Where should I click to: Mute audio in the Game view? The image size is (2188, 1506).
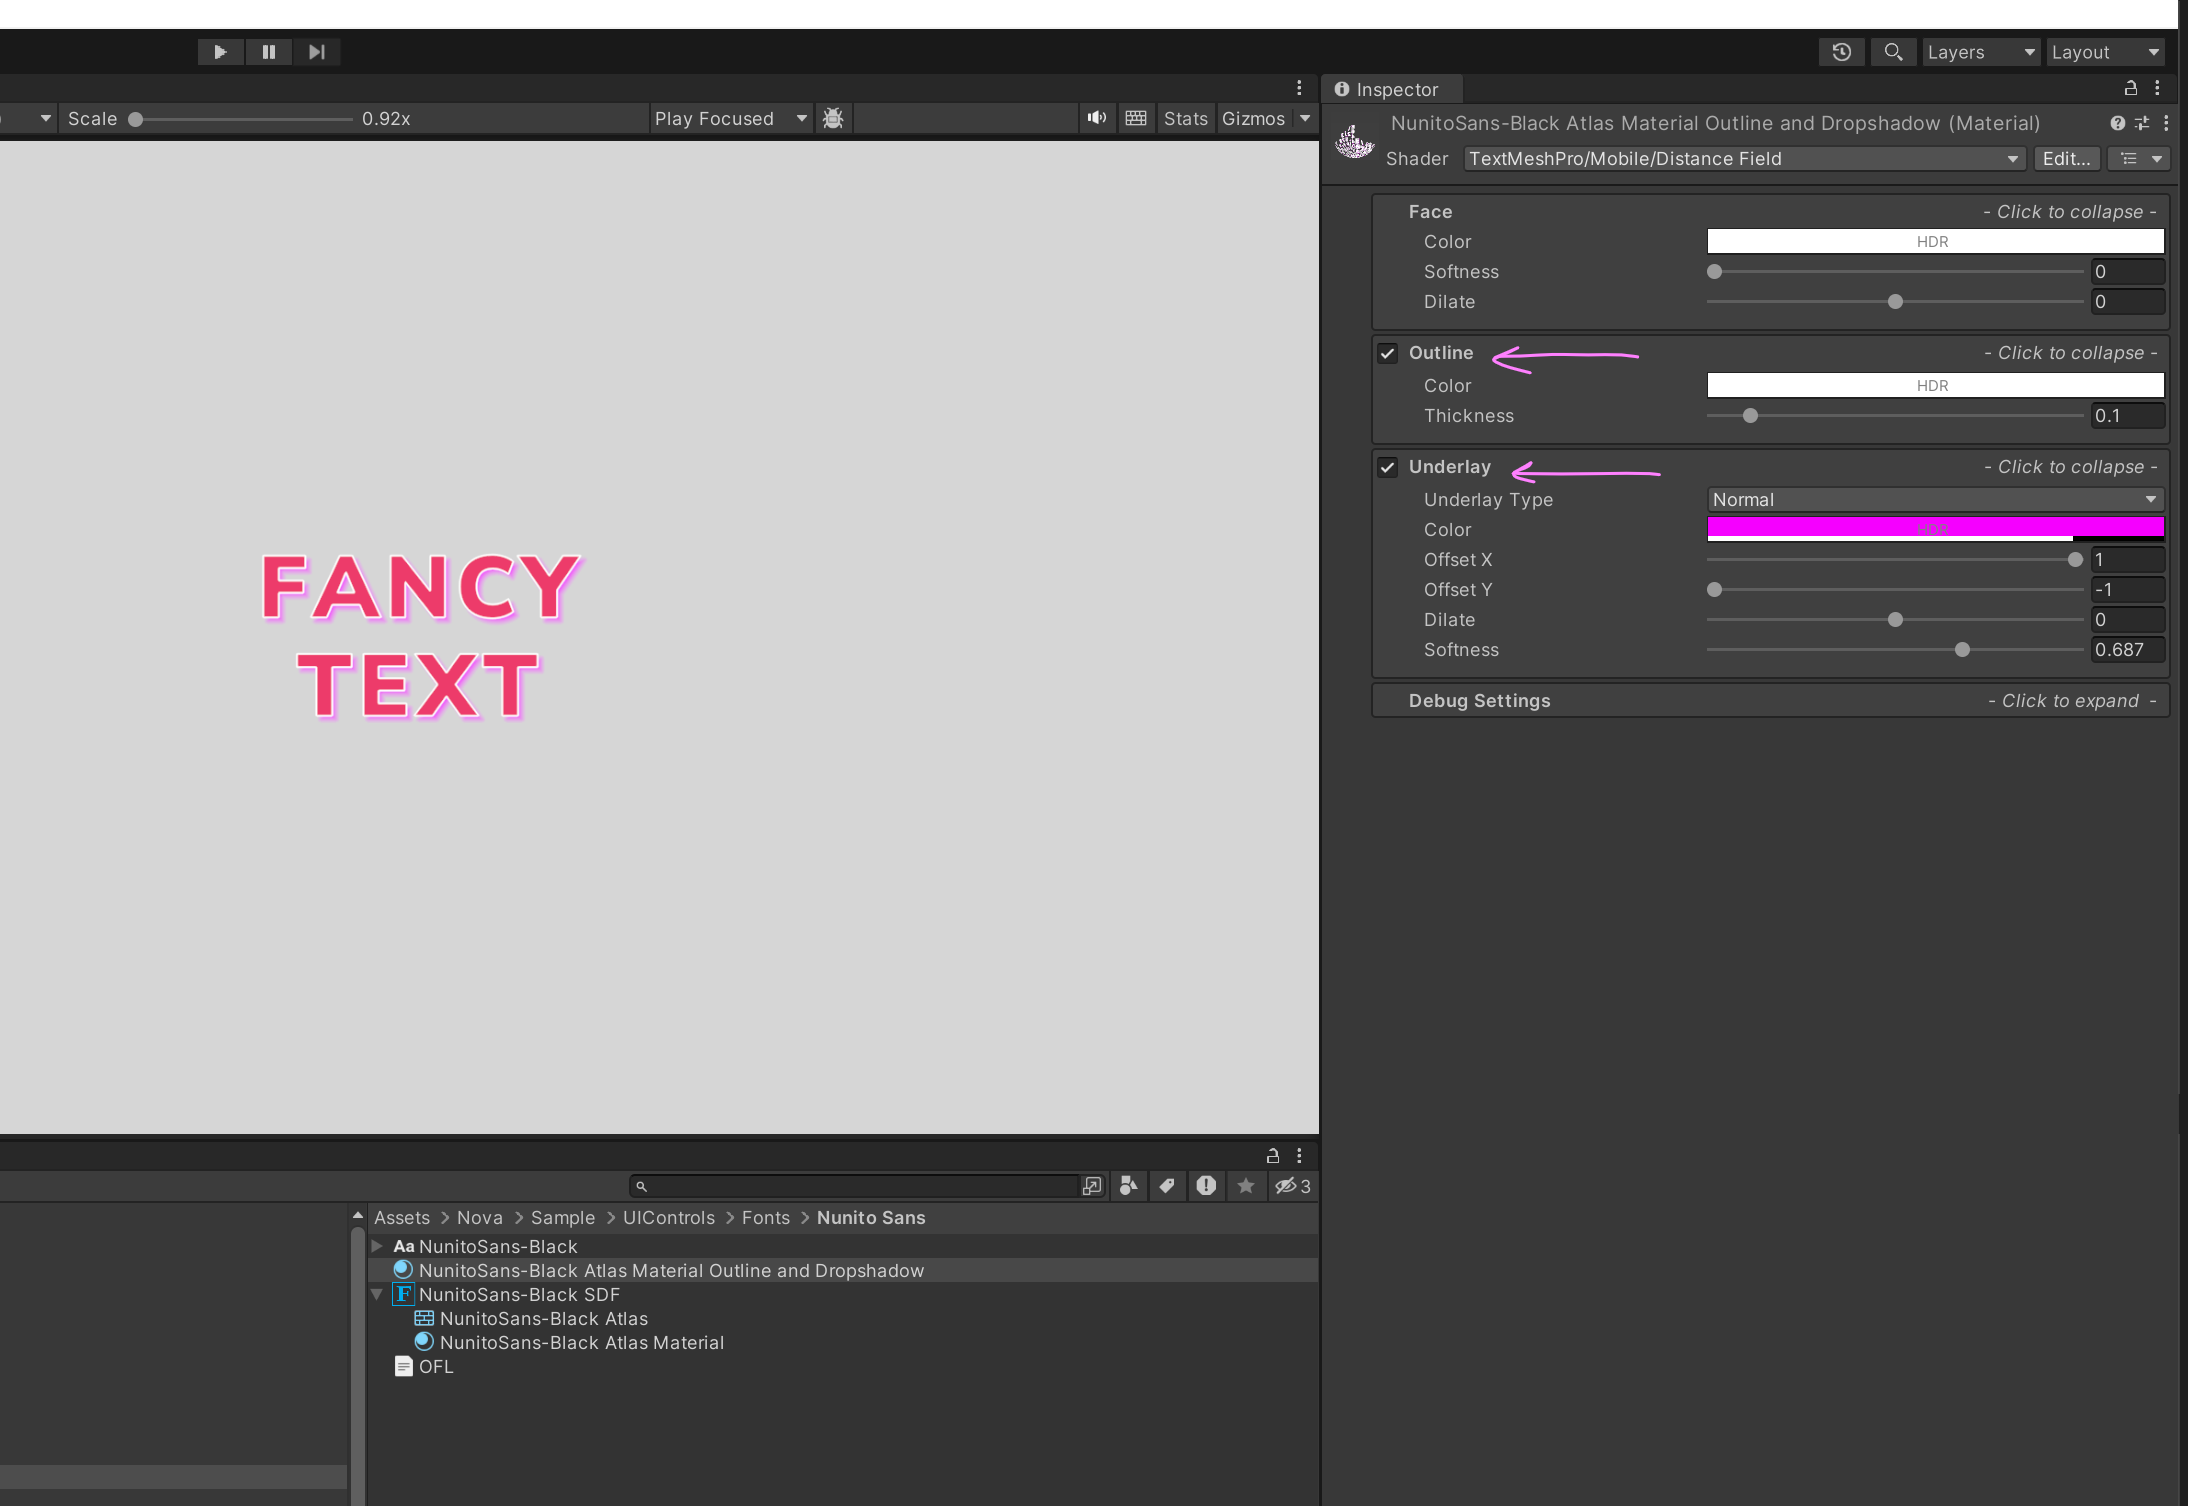coord(1096,118)
